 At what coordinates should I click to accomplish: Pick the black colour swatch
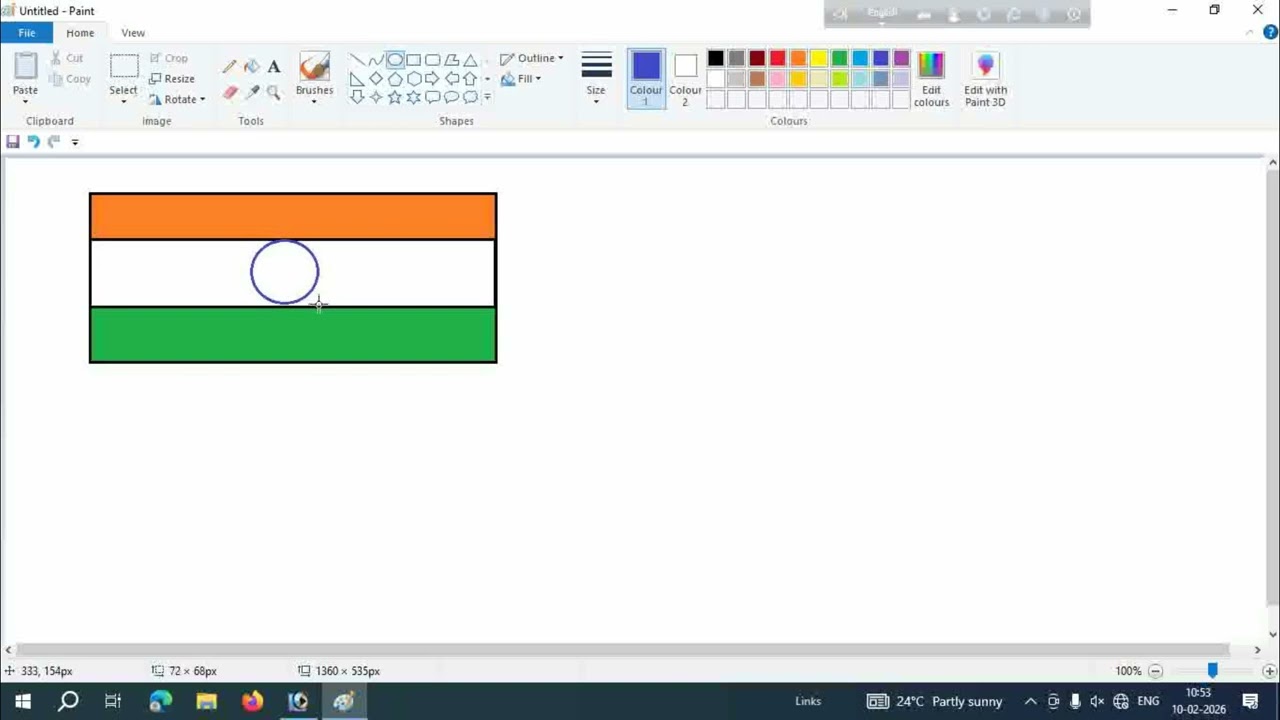(716, 58)
